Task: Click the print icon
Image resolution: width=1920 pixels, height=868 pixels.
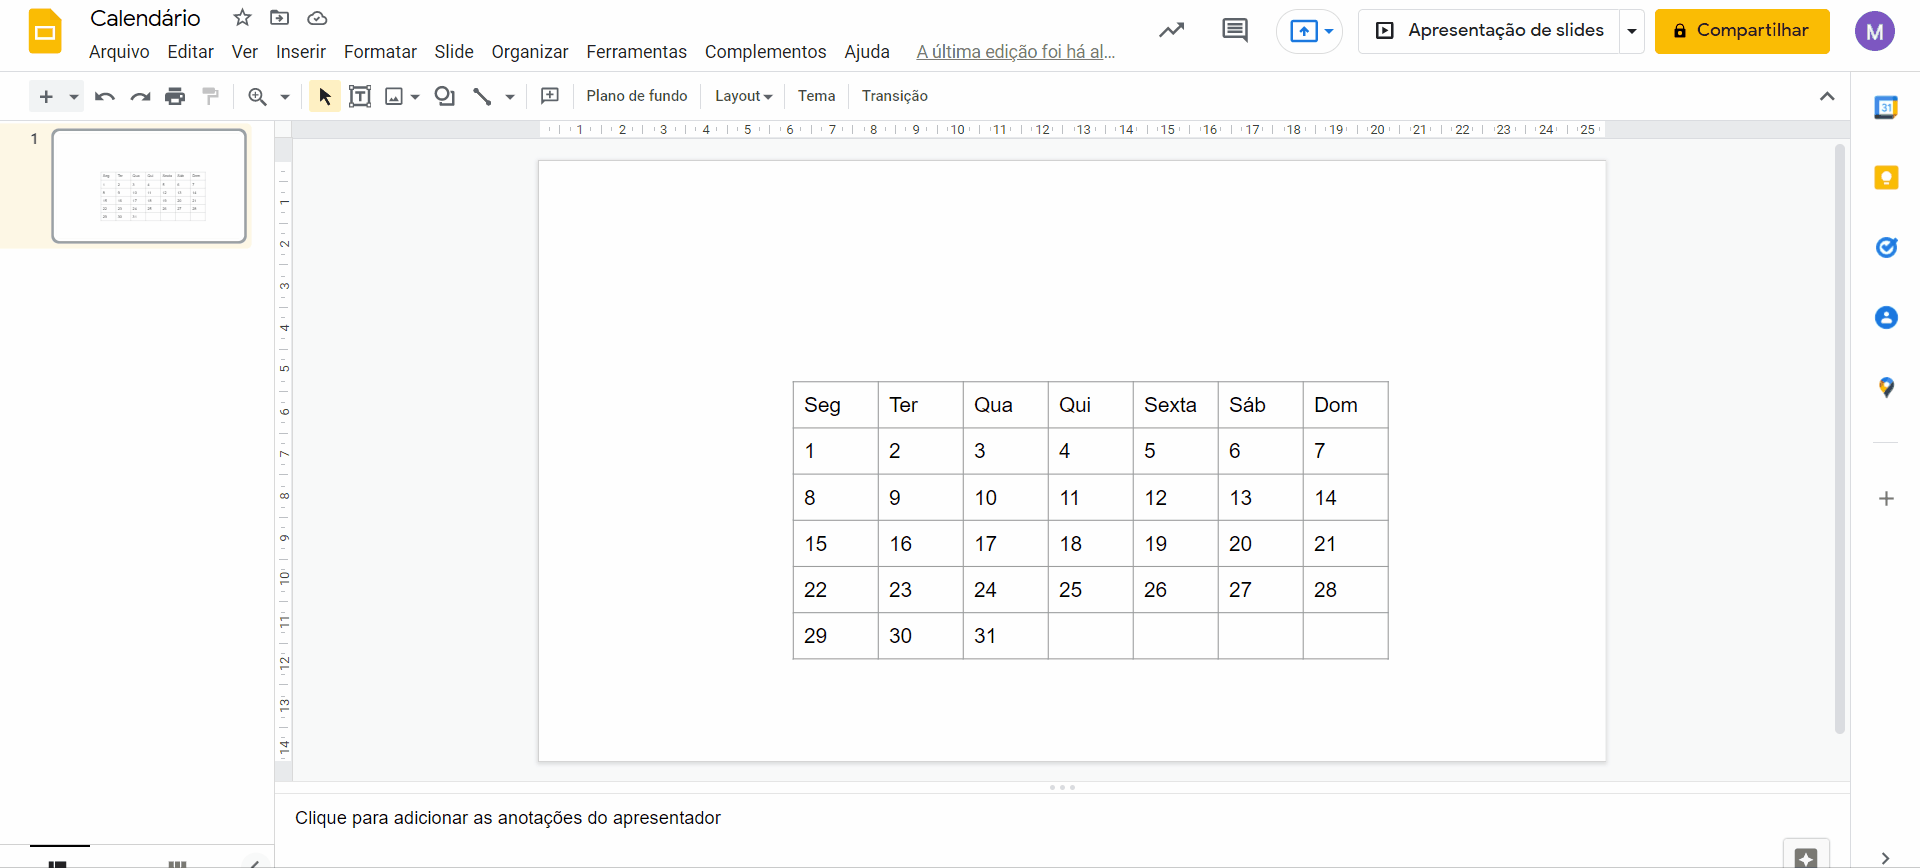Action: (x=175, y=96)
